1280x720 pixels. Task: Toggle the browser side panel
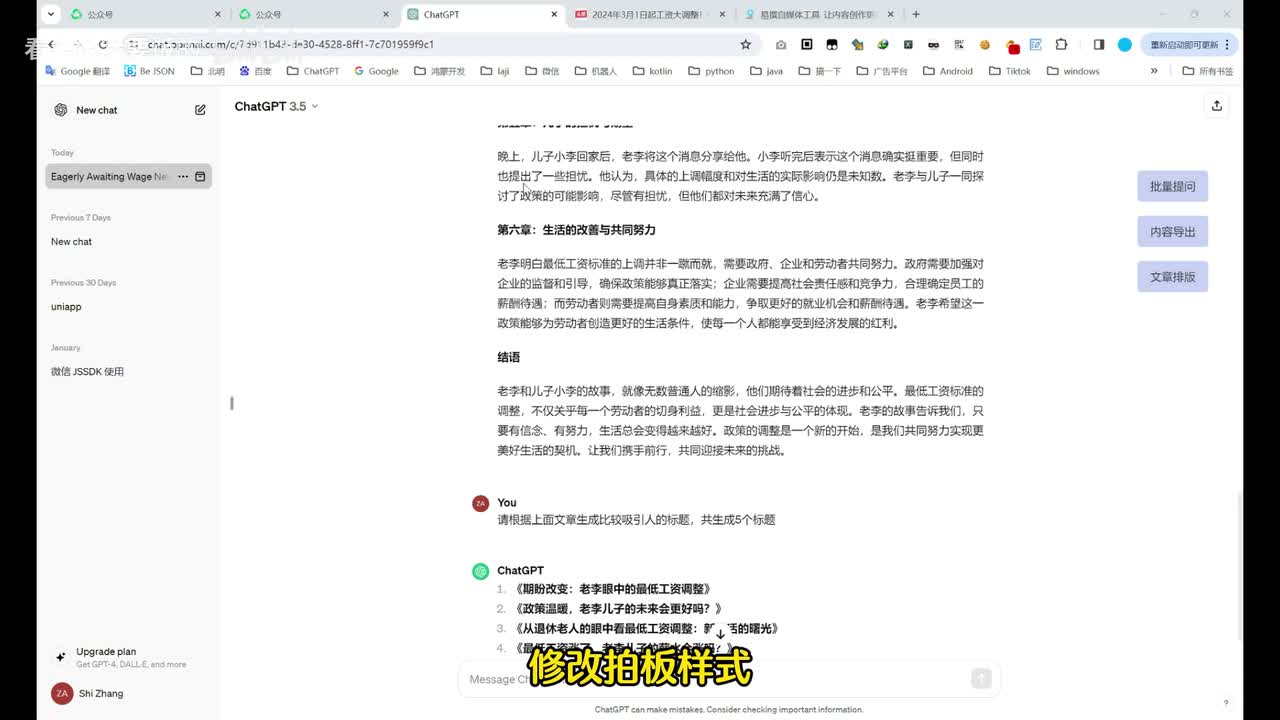tap(1098, 45)
